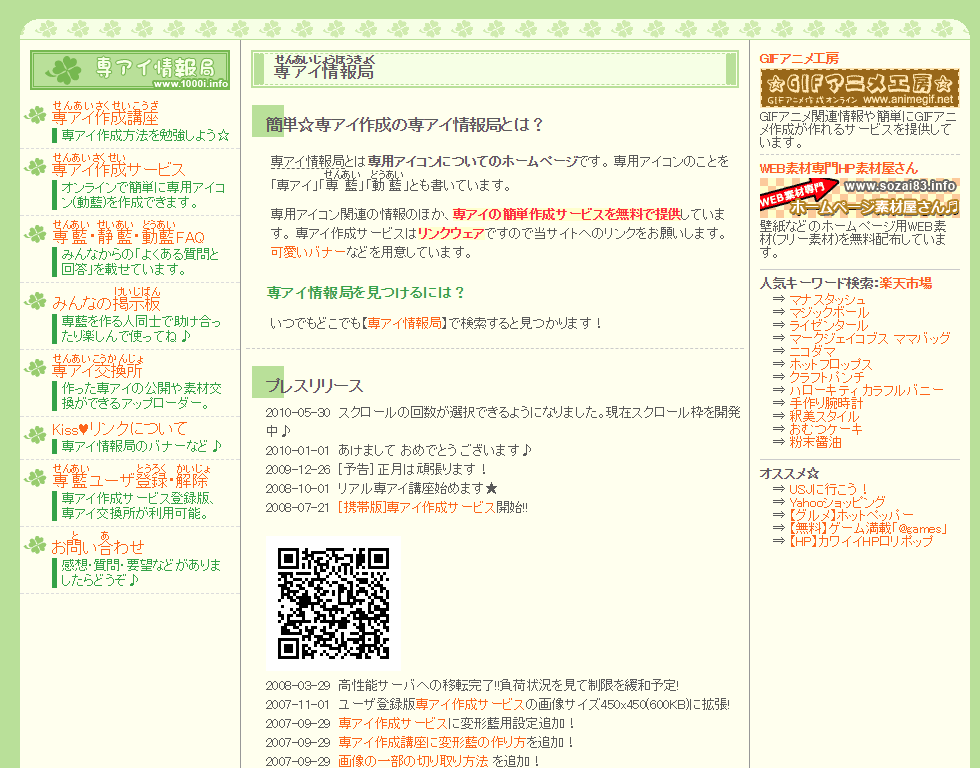Open Kiss♥リンクについて sidebar link
Screen dimensions: 980x768
[x=120, y=429]
